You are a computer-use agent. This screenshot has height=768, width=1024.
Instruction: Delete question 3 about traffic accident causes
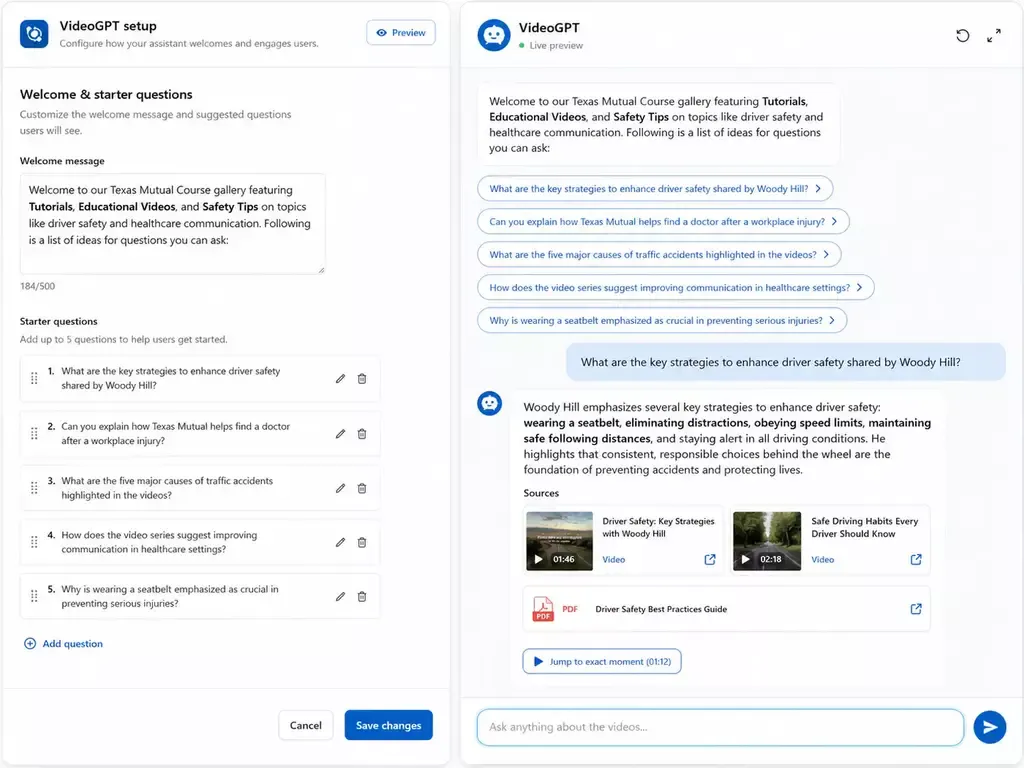[362, 488]
